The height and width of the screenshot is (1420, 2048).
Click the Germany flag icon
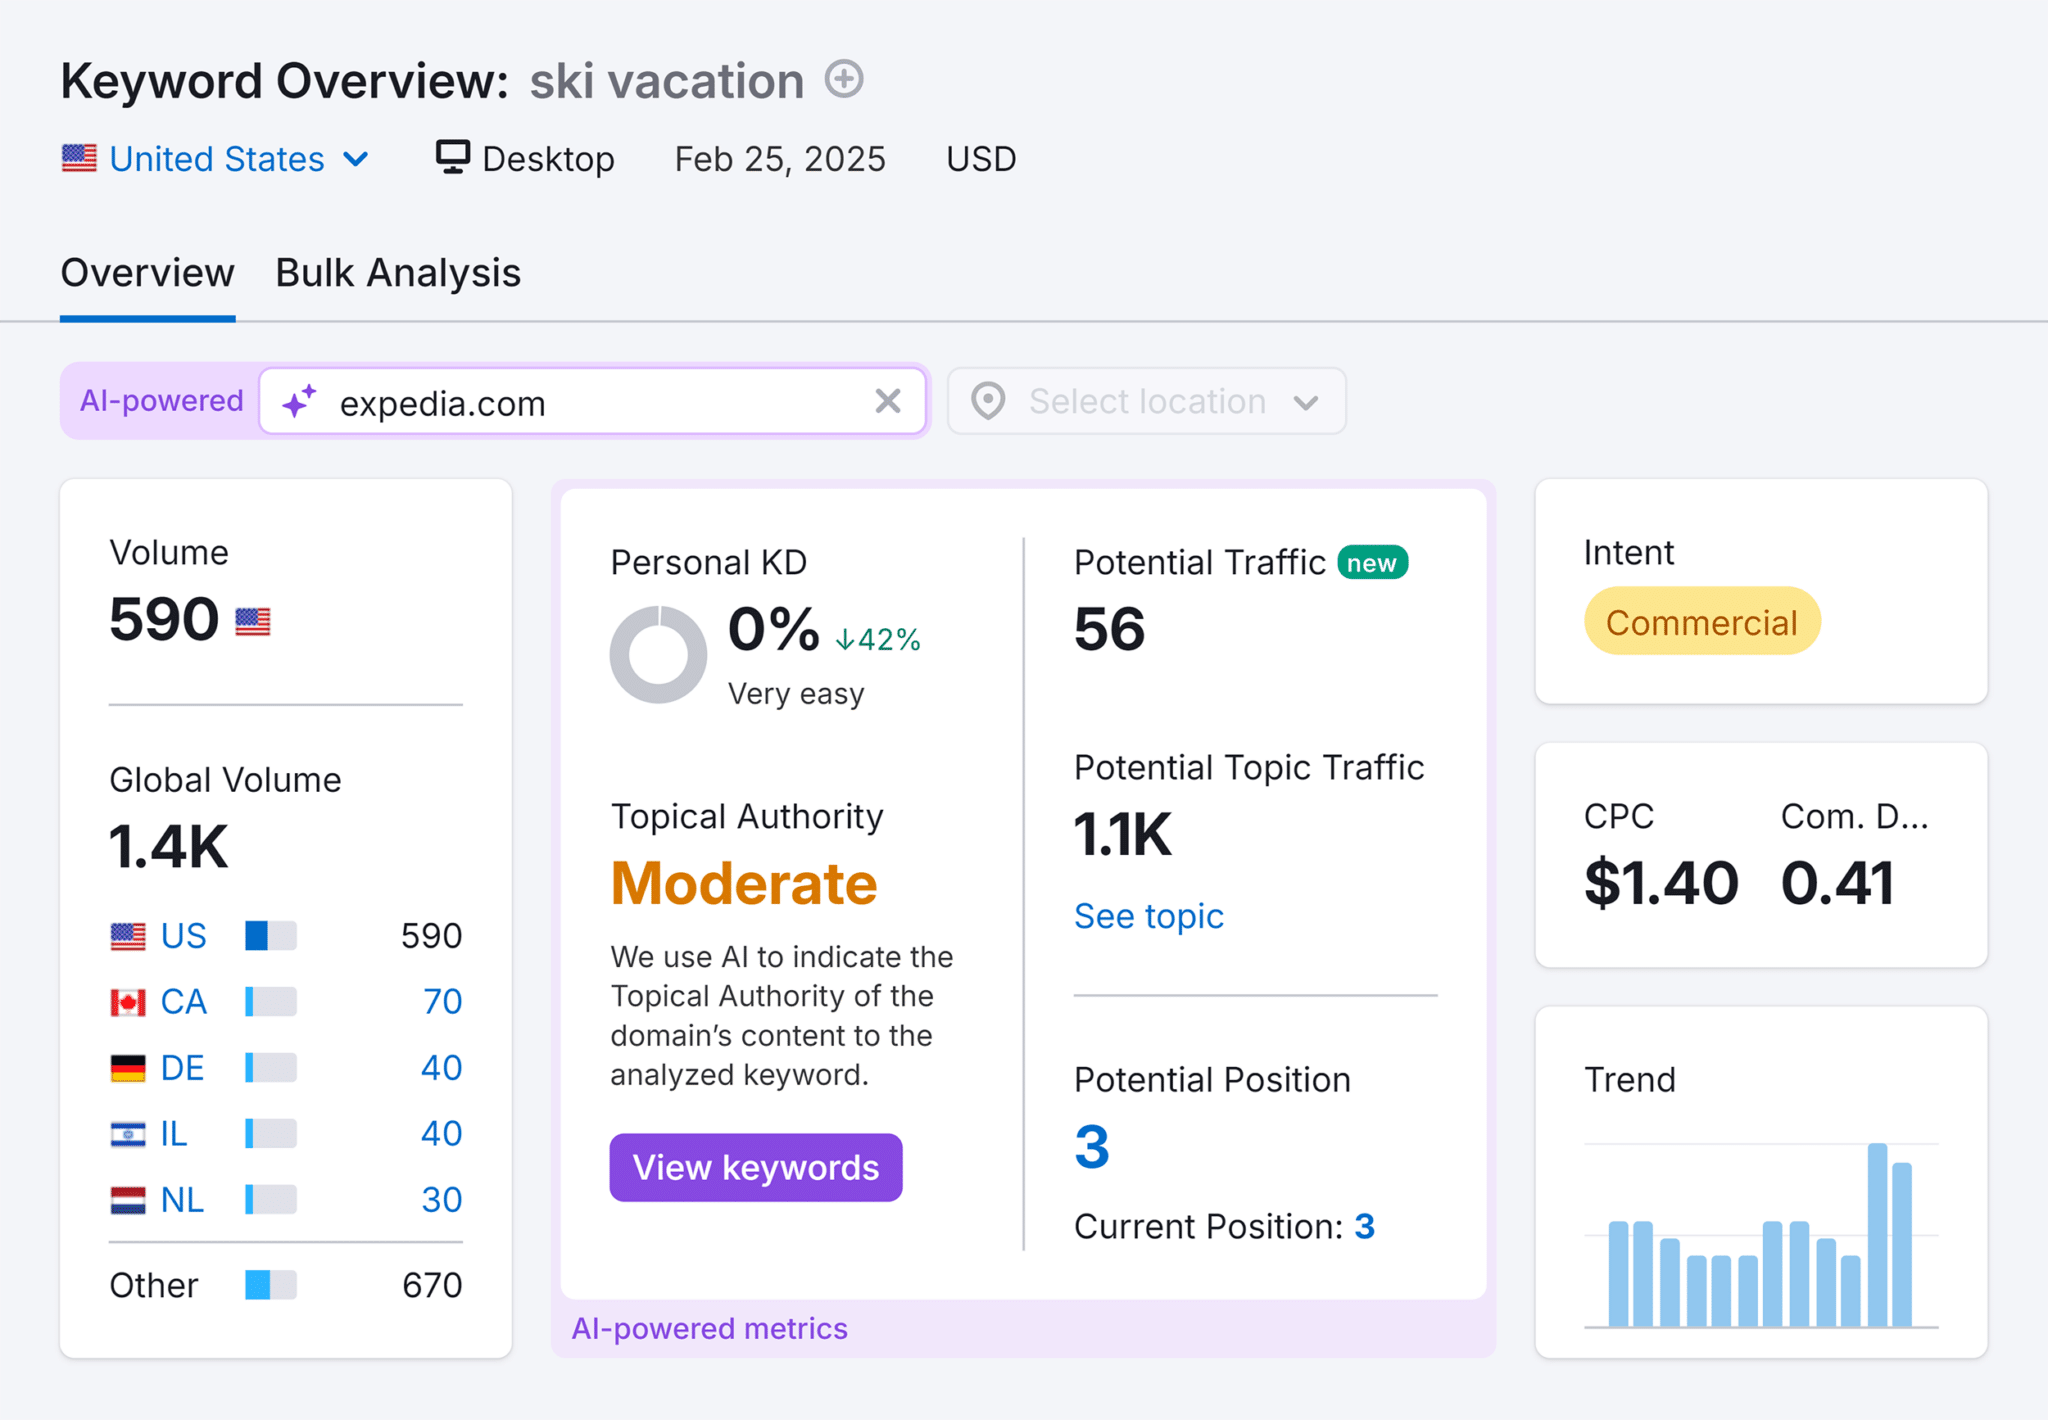coord(128,1068)
